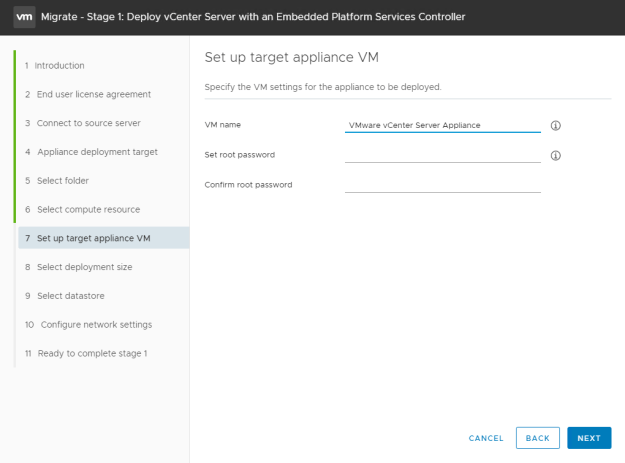Select step 11 Ready to complete stage 1
625x463 pixels.
pyautogui.click(x=86, y=353)
